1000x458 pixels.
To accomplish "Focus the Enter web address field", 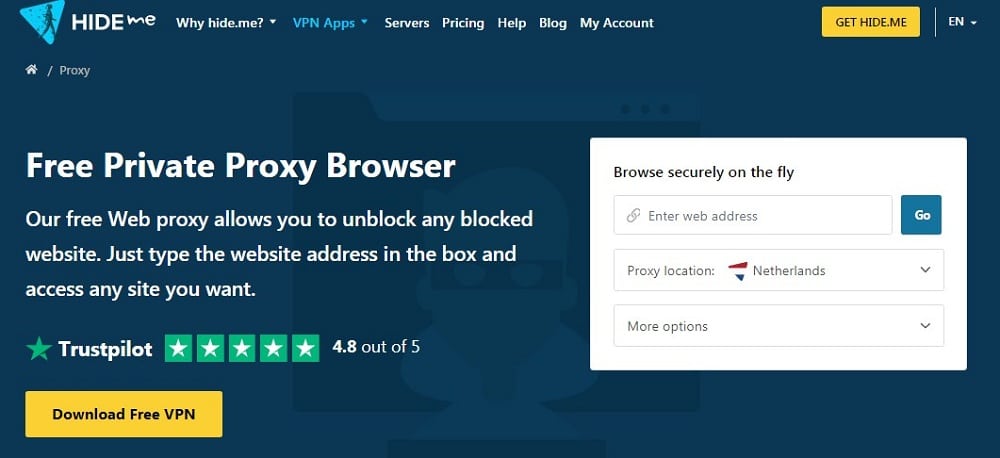I will coord(753,216).
